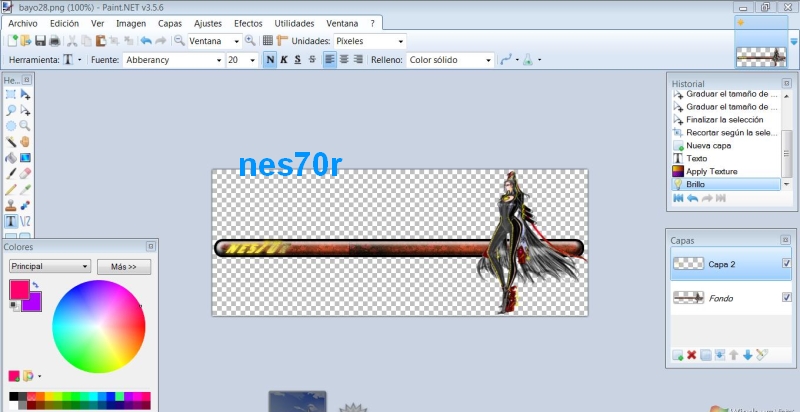Select the Gradient tool

pyautogui.click(x=25, y=158)
